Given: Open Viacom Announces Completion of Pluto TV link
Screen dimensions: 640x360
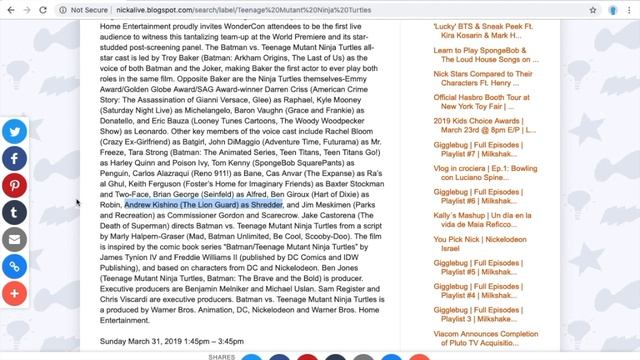Looking at the screenshot, I should (486, 338).
